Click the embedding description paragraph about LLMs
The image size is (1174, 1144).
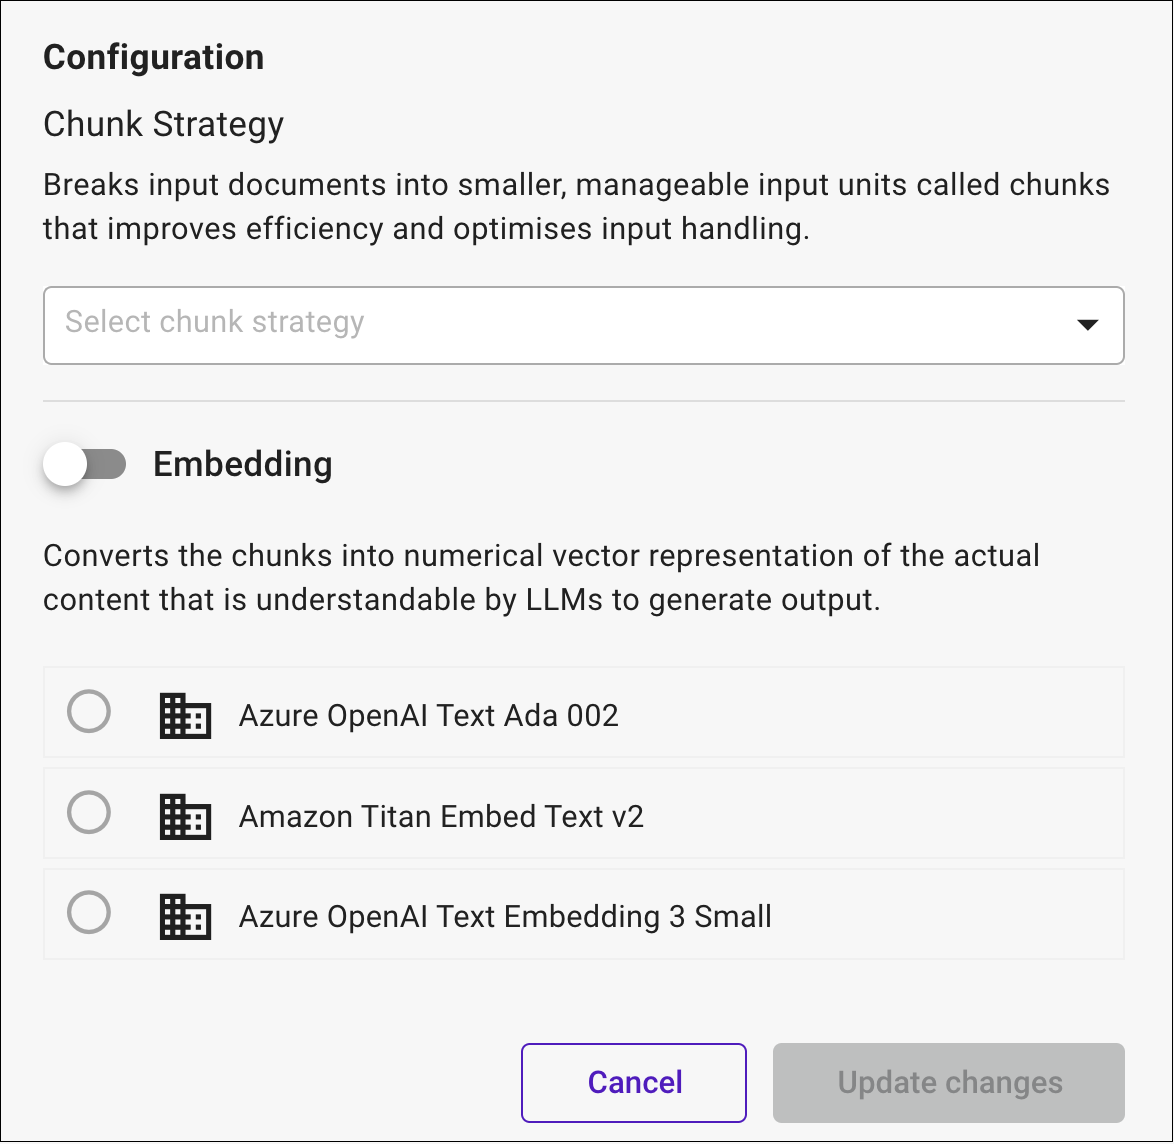tap(541, 578)
